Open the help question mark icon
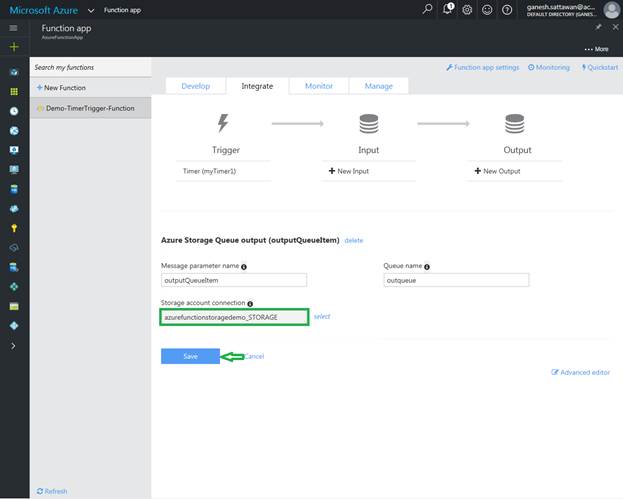The width and height of the screenshot is (623, 499). [507, 9]
